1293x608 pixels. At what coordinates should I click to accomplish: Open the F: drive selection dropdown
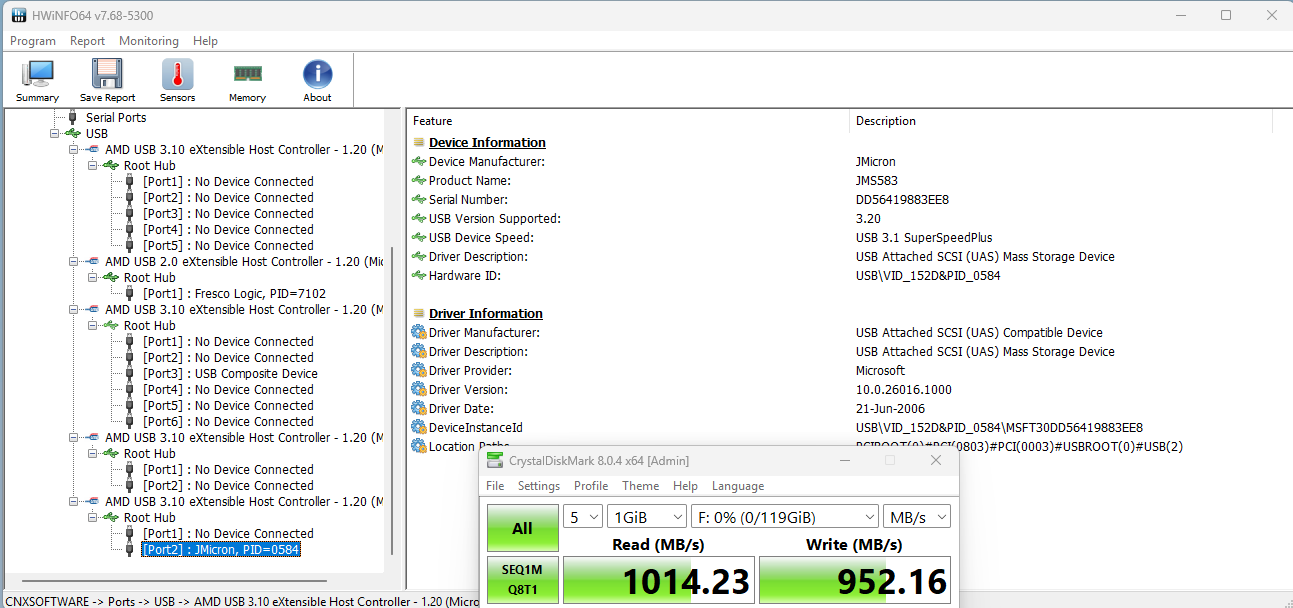[x=784, y=517]
